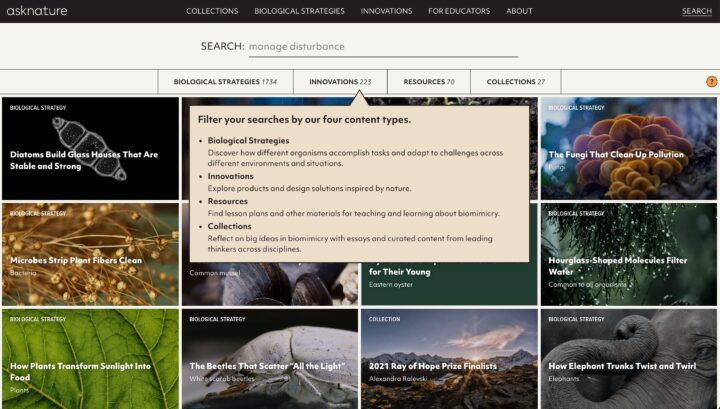This screenshot has height=409, width=720.
Task: Open Biological Strategies in top navigation
Action: tap(299, 11)
